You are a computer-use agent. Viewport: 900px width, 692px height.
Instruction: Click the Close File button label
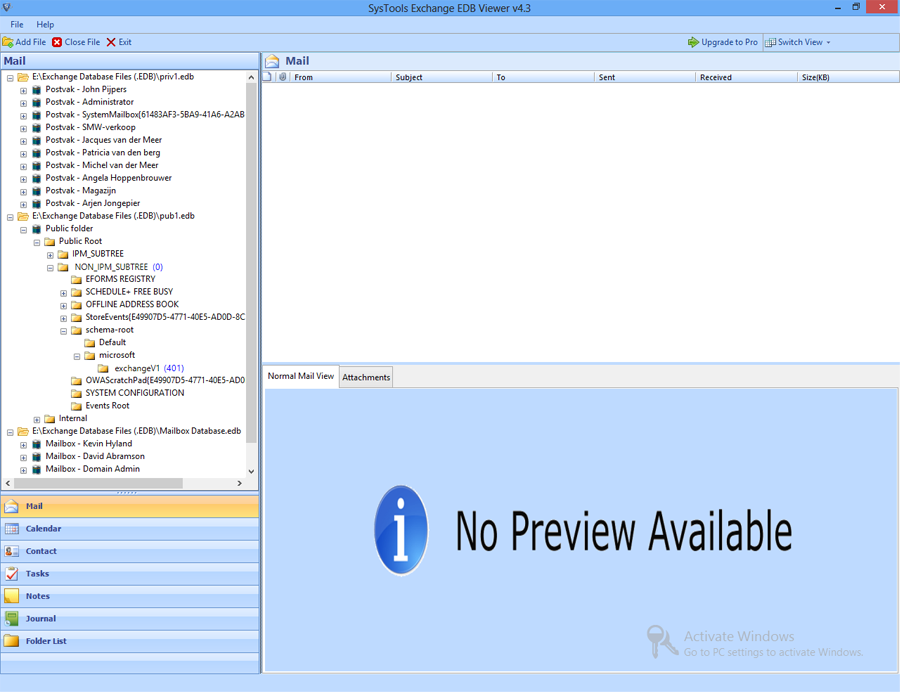pyautogui.click(x=82, y=42)
